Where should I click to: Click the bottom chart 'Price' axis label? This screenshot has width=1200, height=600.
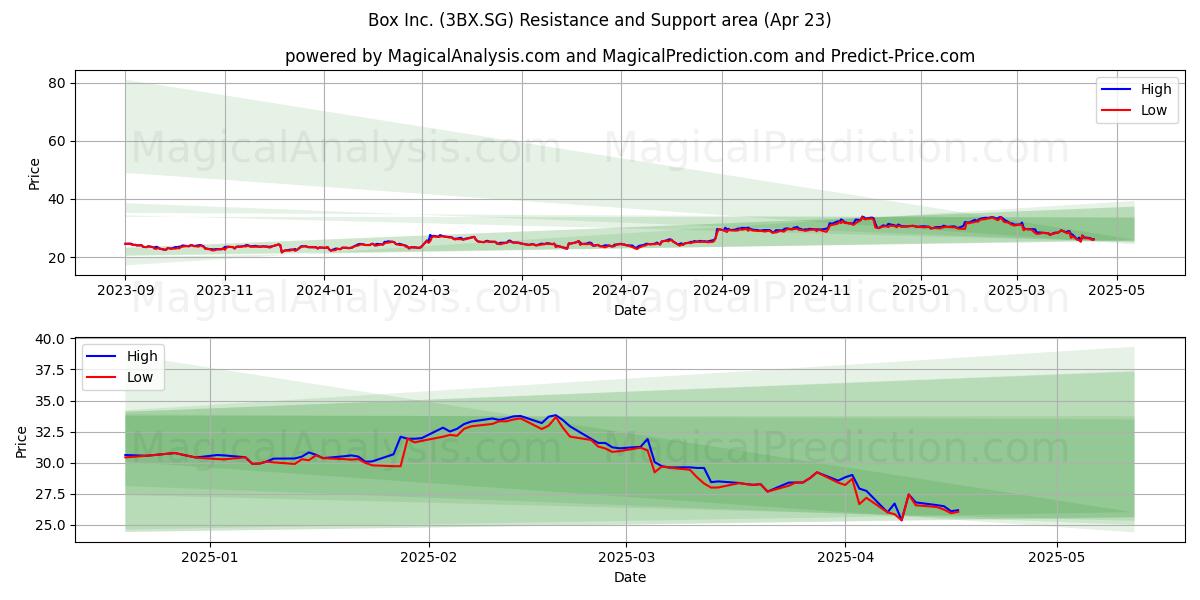click(x=22, y=440)
